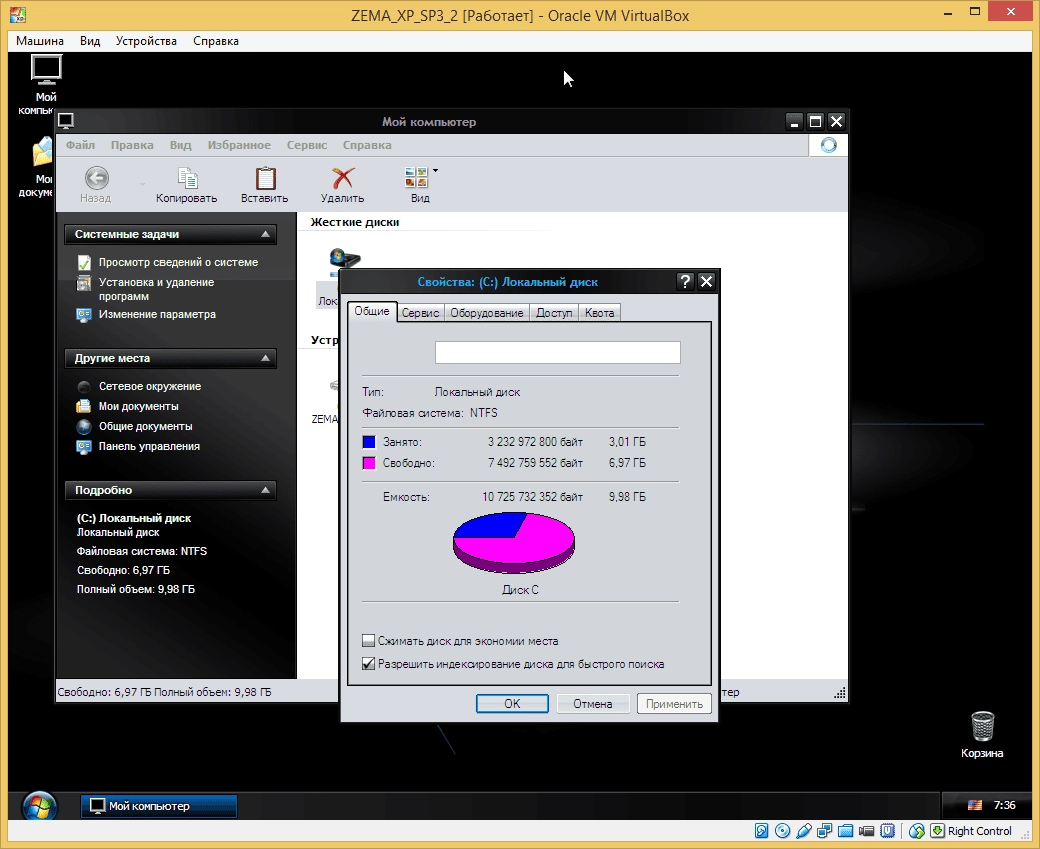This screenshot has width=1040, height=849.
Task: Collapse the Другие места panel
Action: click(265, 358)
